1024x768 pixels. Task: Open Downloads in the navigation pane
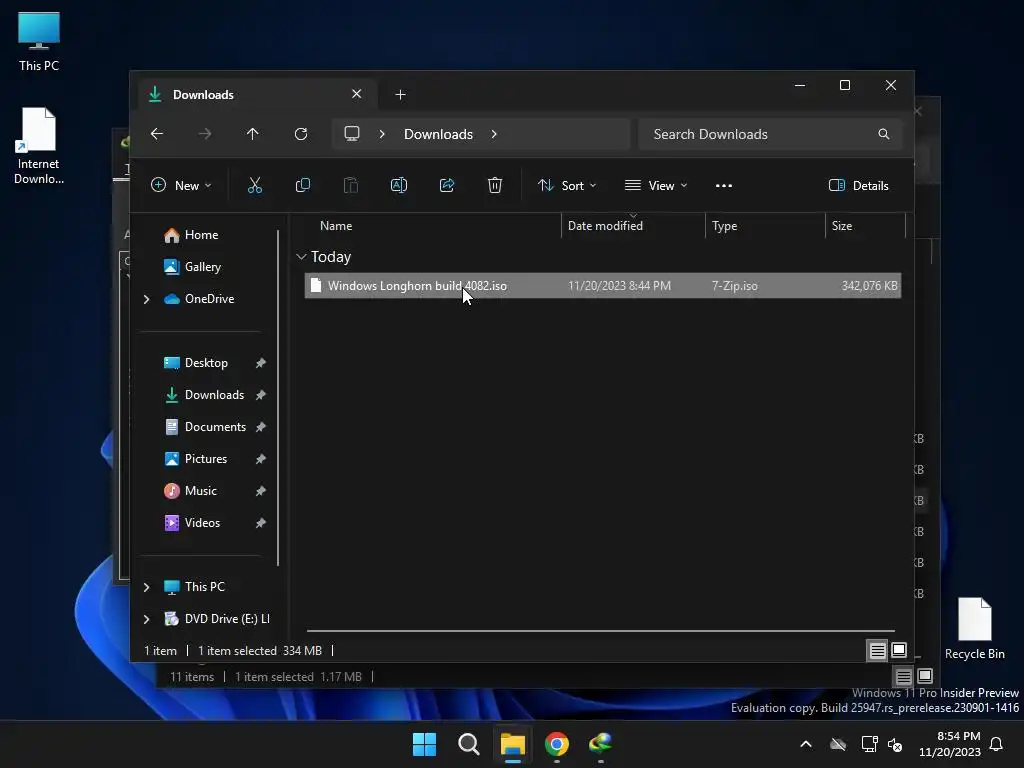tap(214, 395)
